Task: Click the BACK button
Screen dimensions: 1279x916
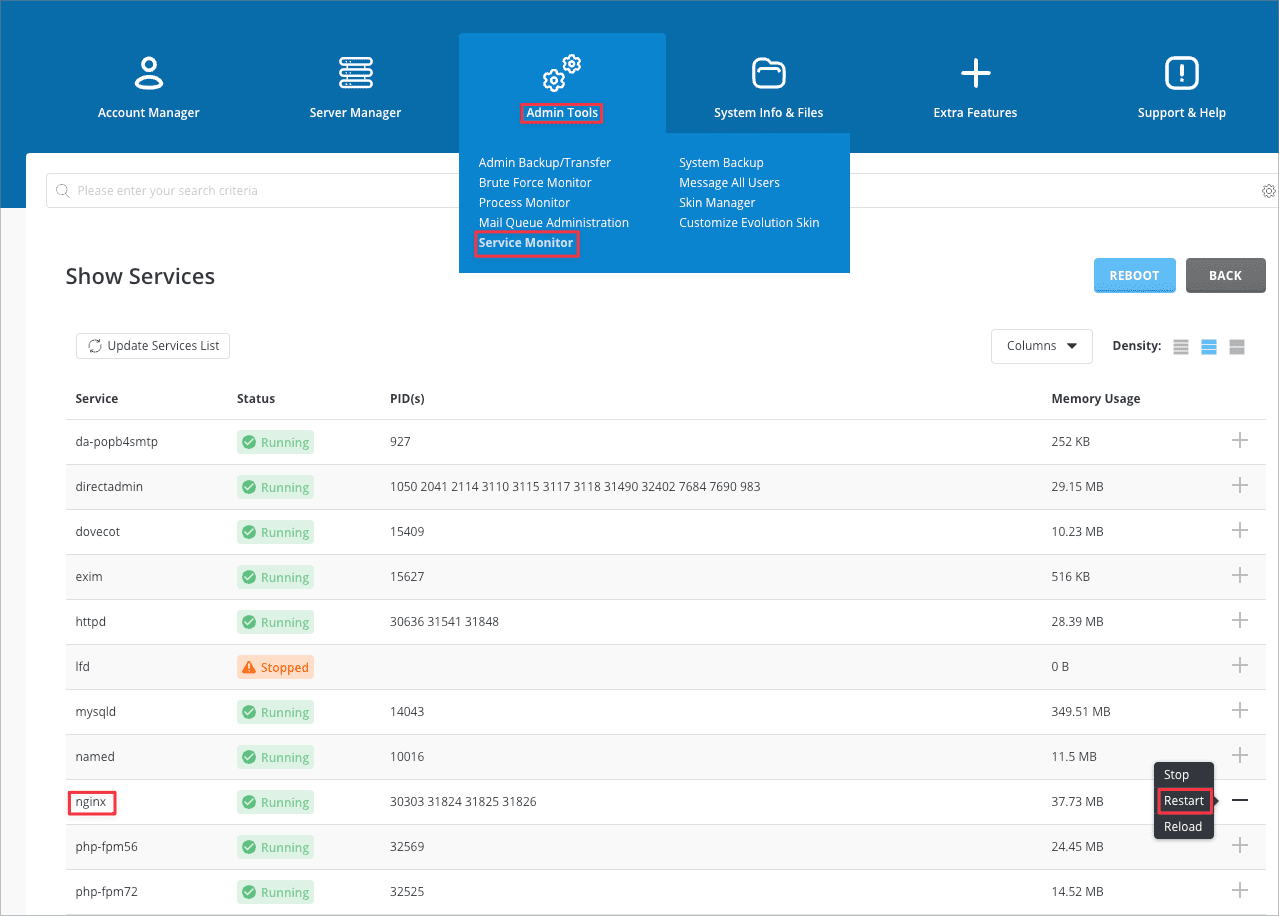Action: point(1225,276)
